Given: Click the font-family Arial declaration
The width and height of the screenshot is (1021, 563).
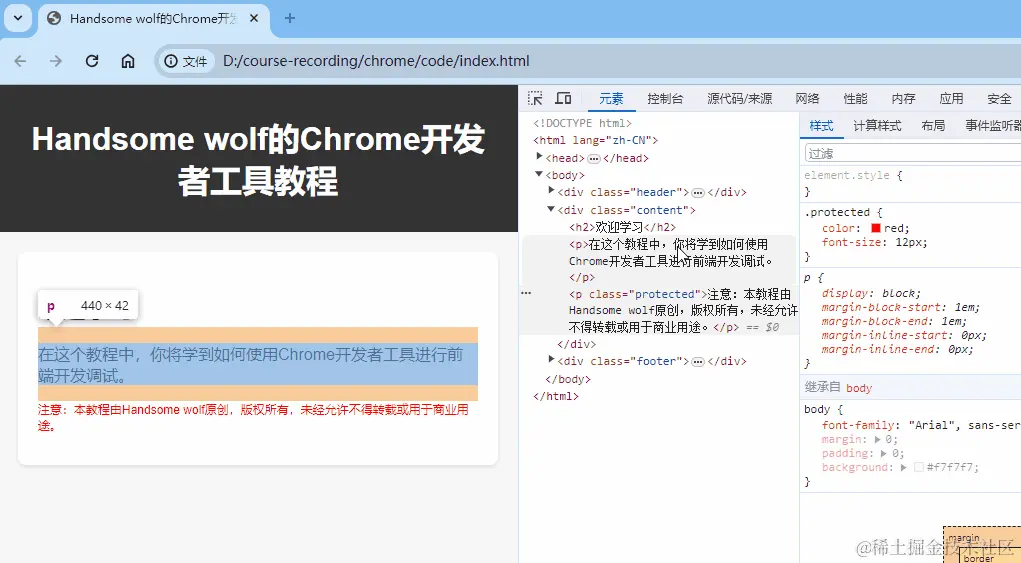Looking at the screenshot, I should (921, 425).
